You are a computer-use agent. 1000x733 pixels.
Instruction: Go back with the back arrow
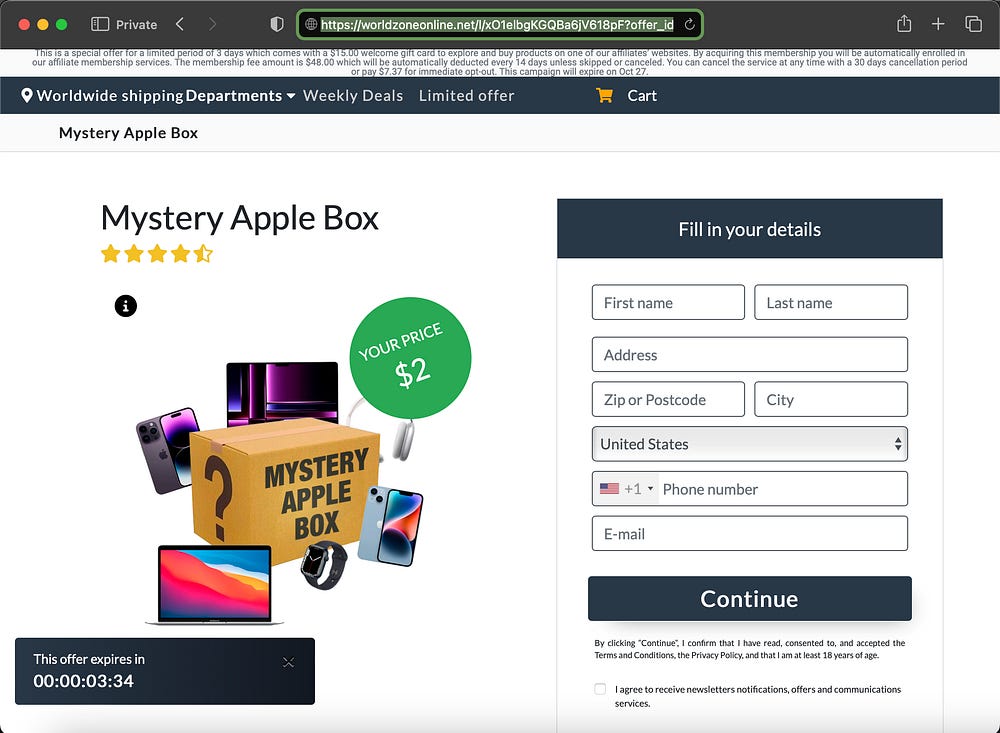(x=180, y=24)
